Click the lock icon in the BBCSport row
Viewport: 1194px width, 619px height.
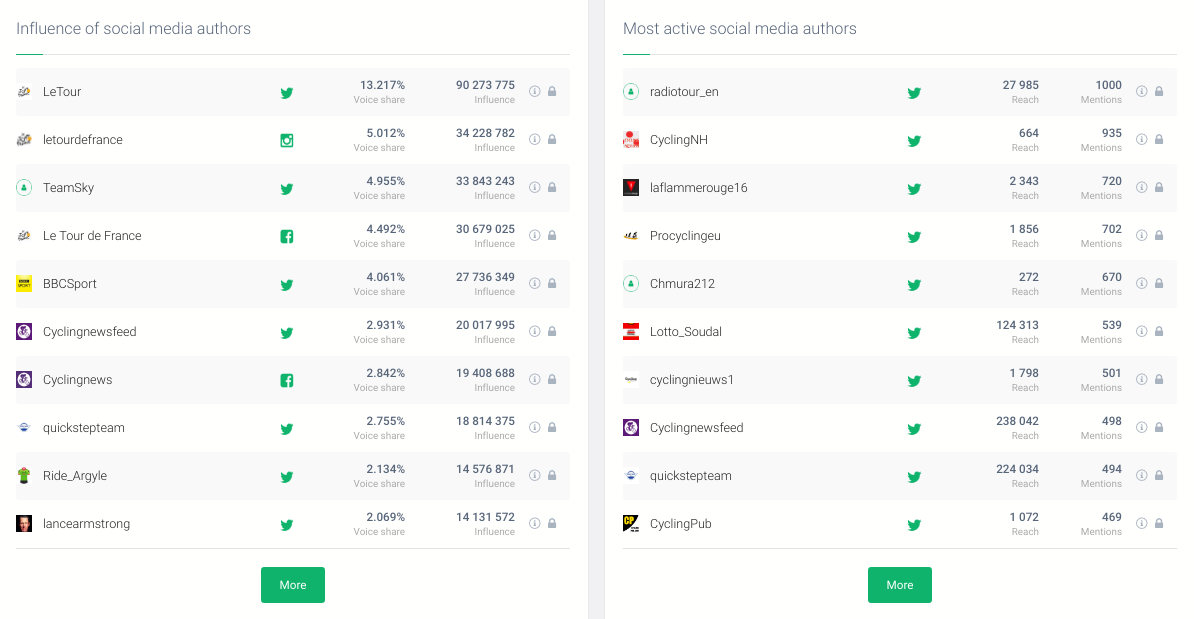coord(552,284)
